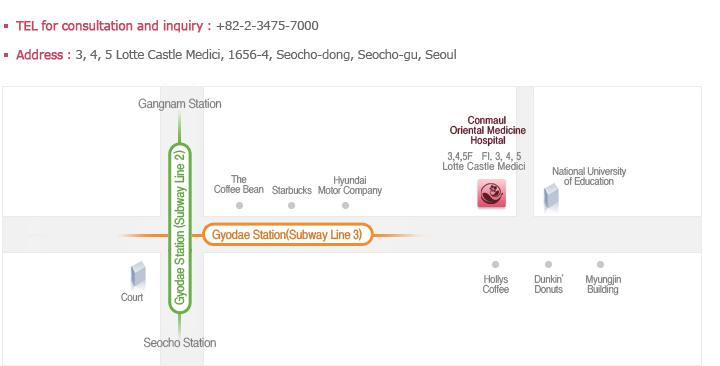Click the Conmaul hospital pink logo icon
The width and height of the screenshot is (720, 366).
click(491, 193)
